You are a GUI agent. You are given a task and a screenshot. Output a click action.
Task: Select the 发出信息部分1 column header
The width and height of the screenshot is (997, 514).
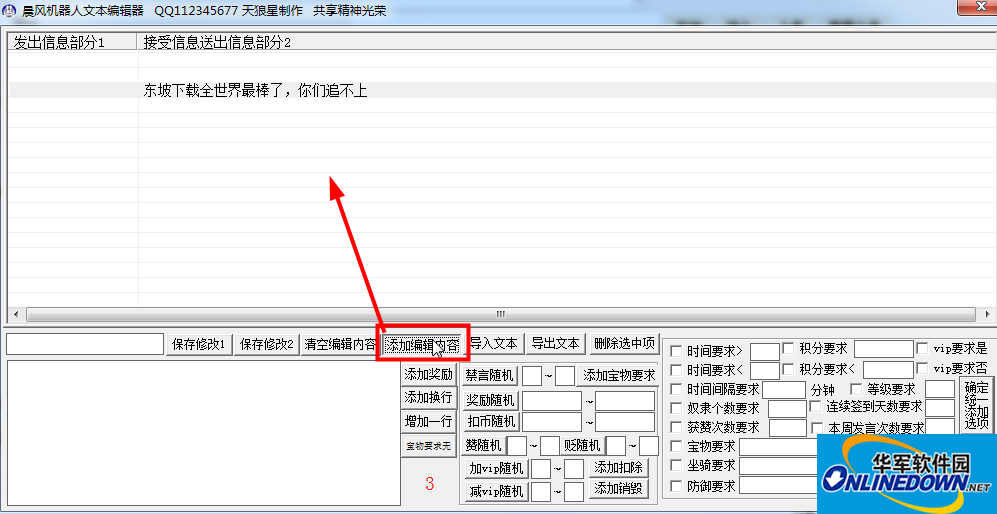[x=72, y=43]
